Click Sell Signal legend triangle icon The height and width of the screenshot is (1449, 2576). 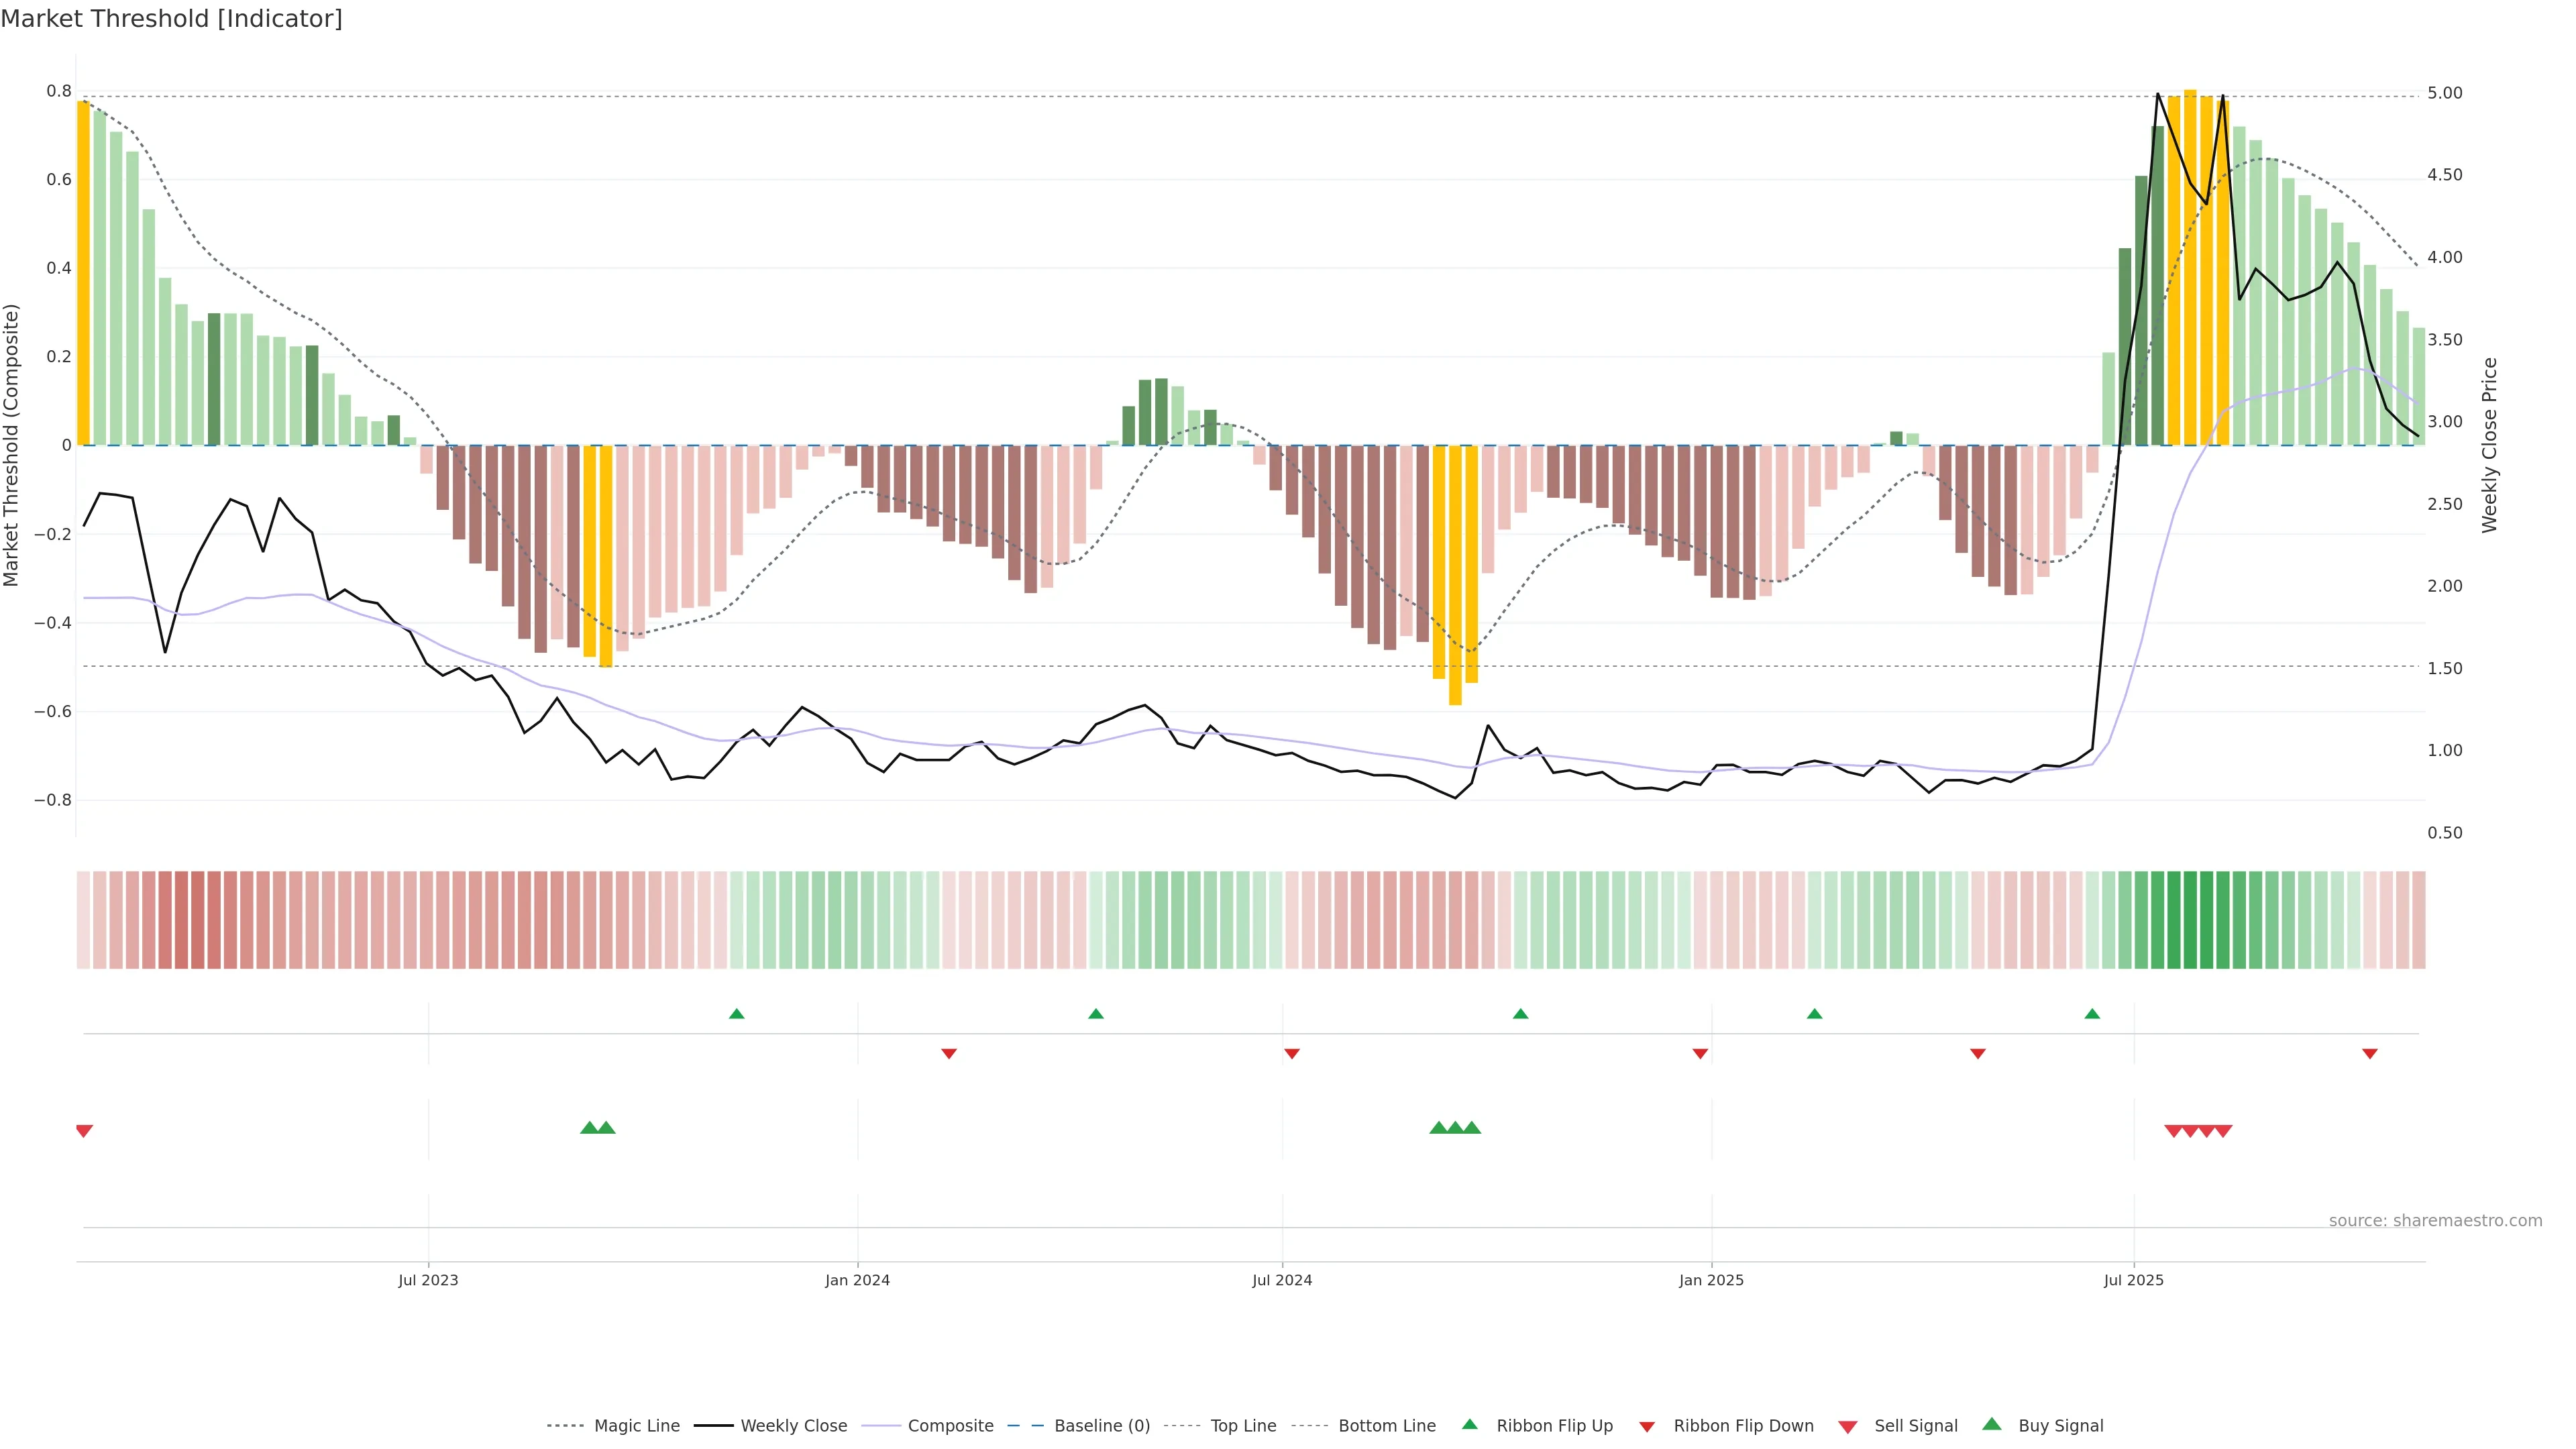point(1847,1427)
